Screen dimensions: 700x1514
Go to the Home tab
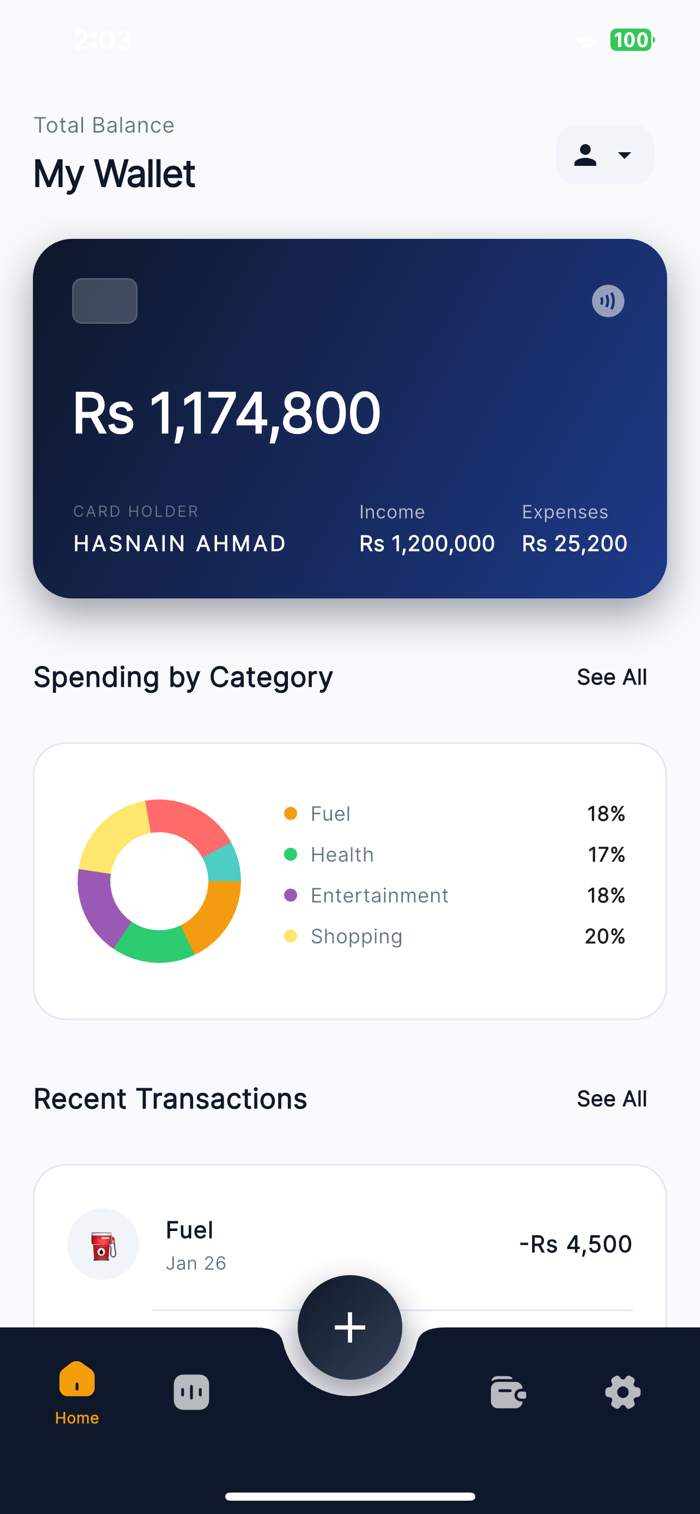pos(77,1391)
